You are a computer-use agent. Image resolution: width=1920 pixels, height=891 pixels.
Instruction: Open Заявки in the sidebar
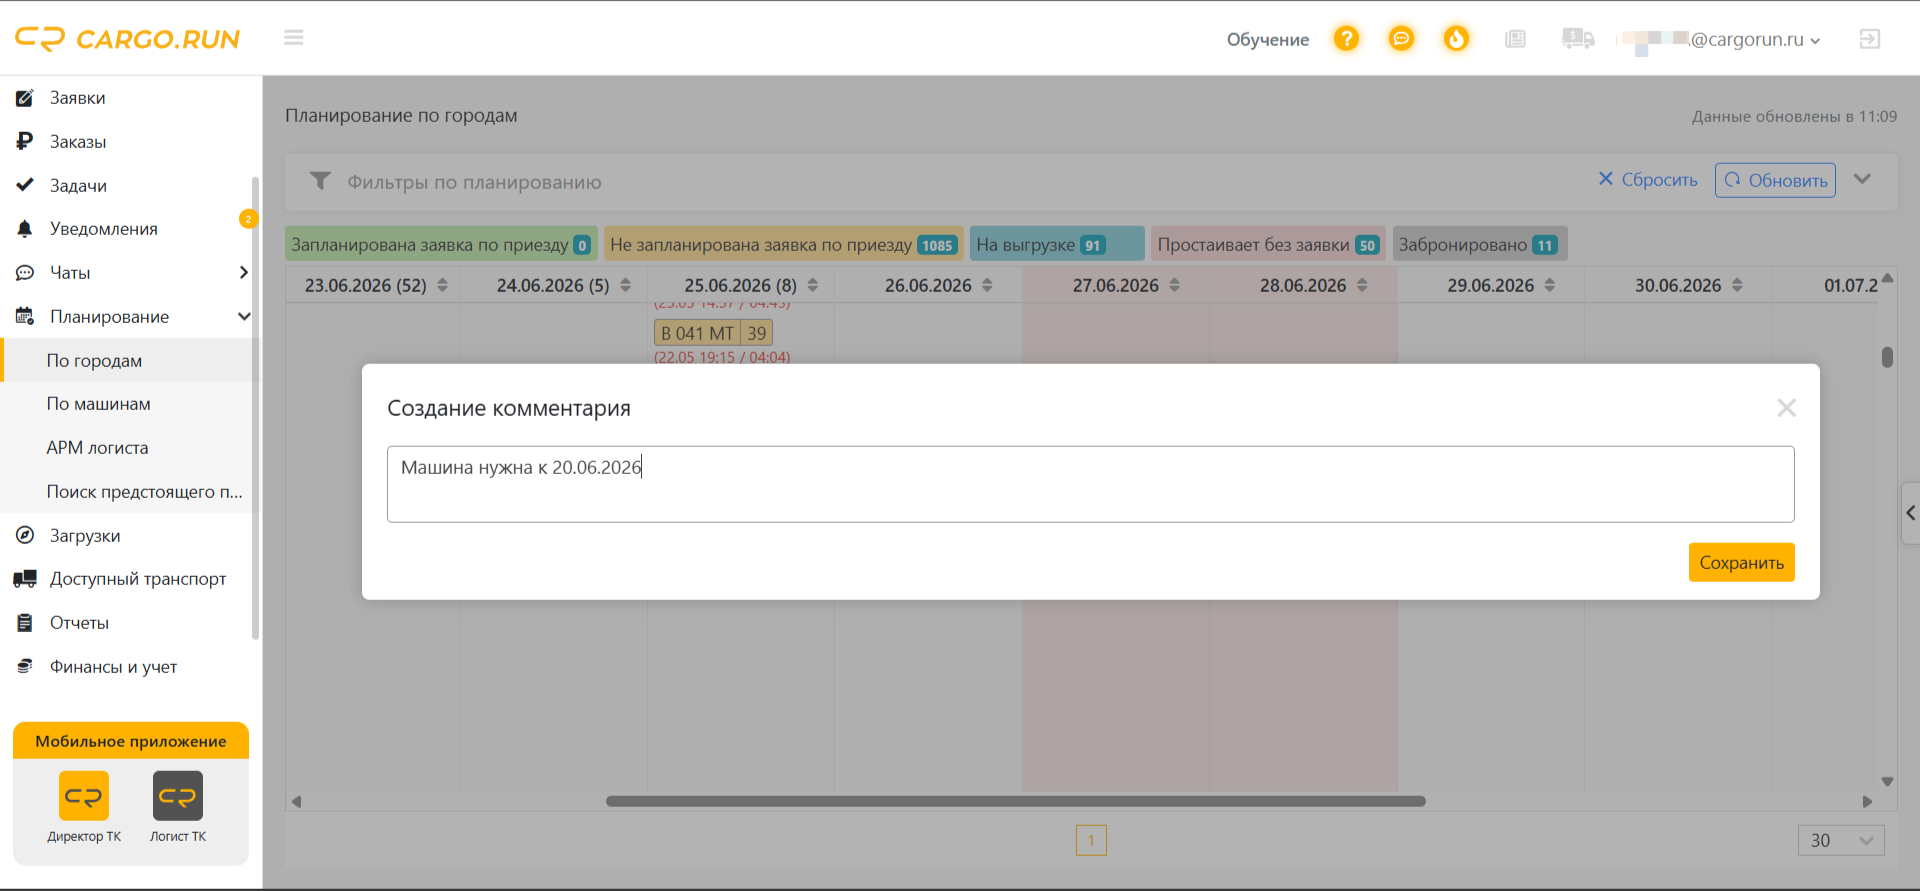pos(78,98)
